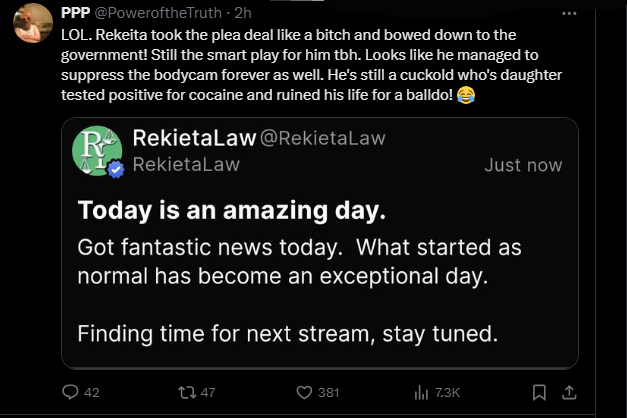
Task: Open the @RekietaLaw handle in quoted post
Action: coord(322,137)
